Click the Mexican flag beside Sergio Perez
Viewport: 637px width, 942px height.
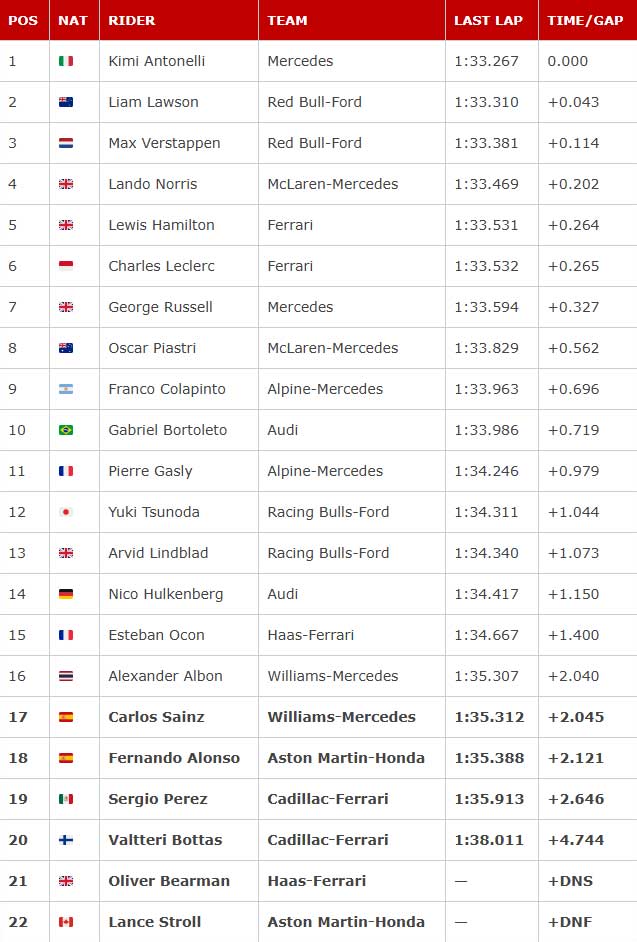[x=66, y=798]
